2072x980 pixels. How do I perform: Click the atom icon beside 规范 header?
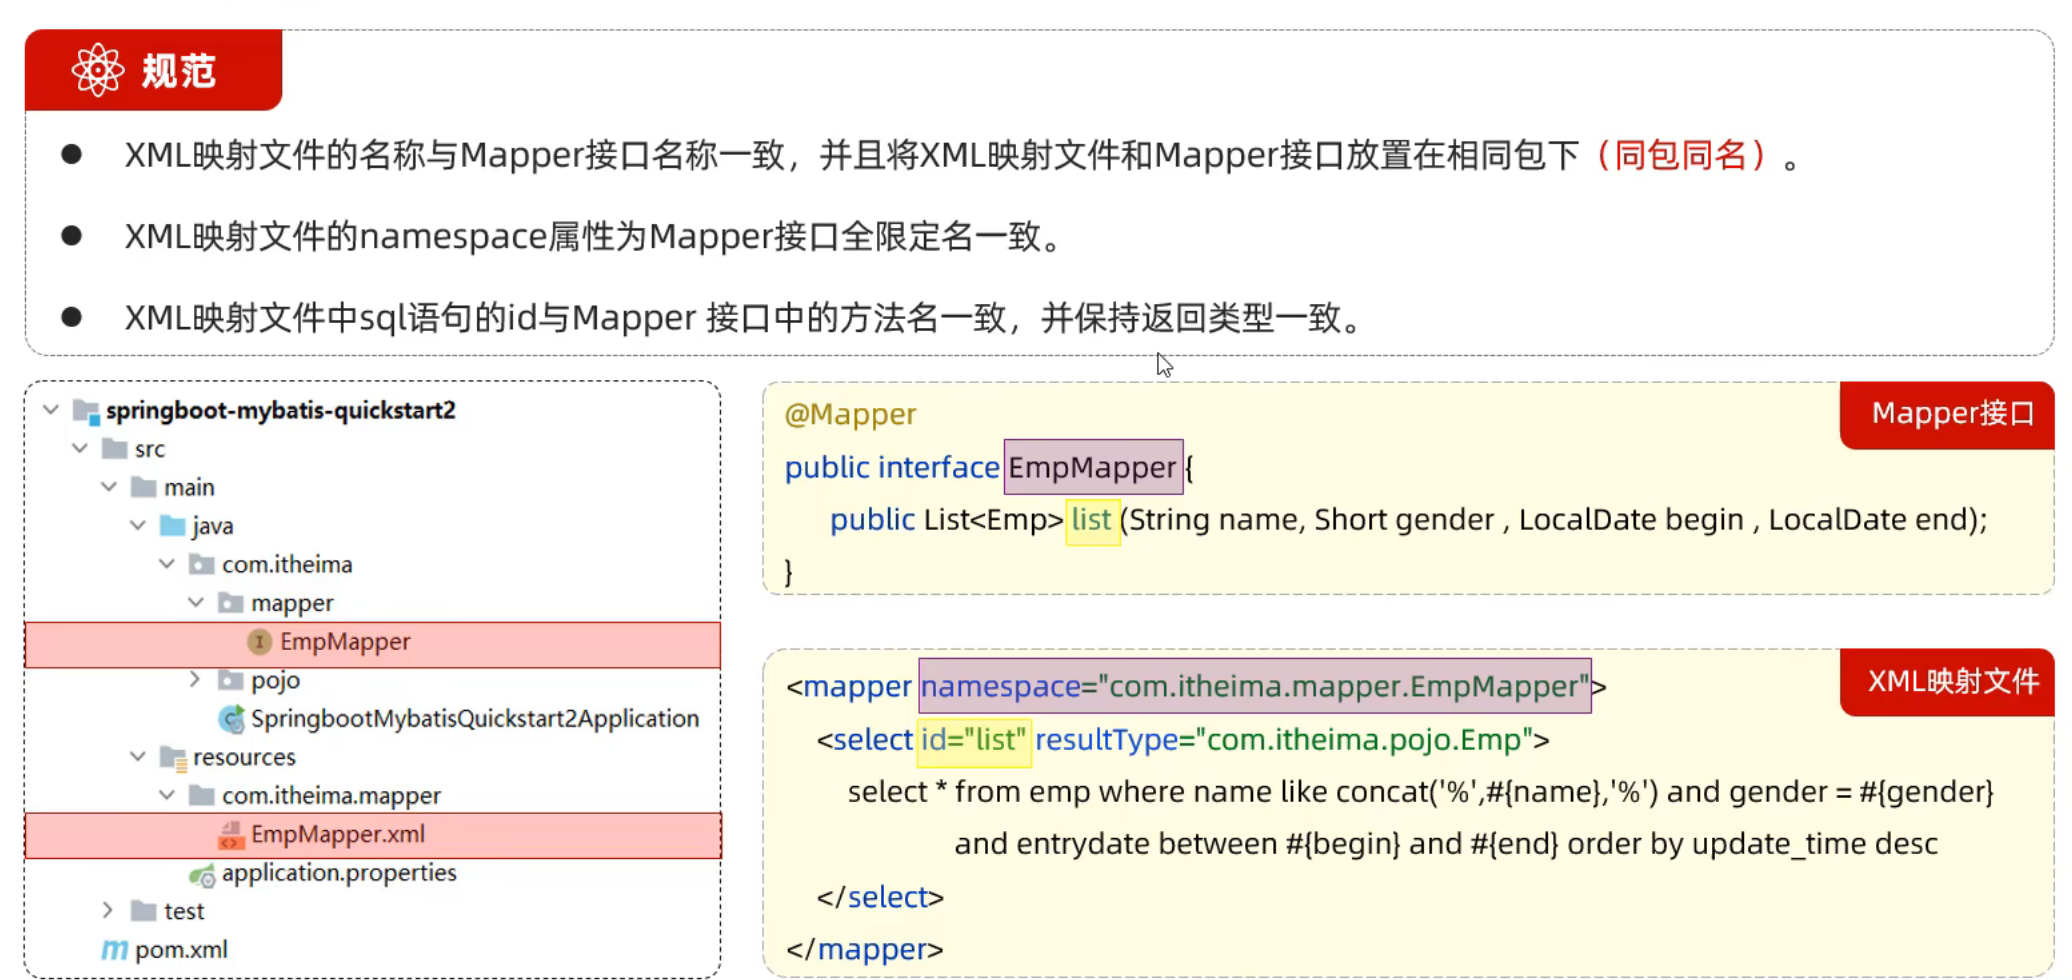pyautogui.click(x=97, y=70)
